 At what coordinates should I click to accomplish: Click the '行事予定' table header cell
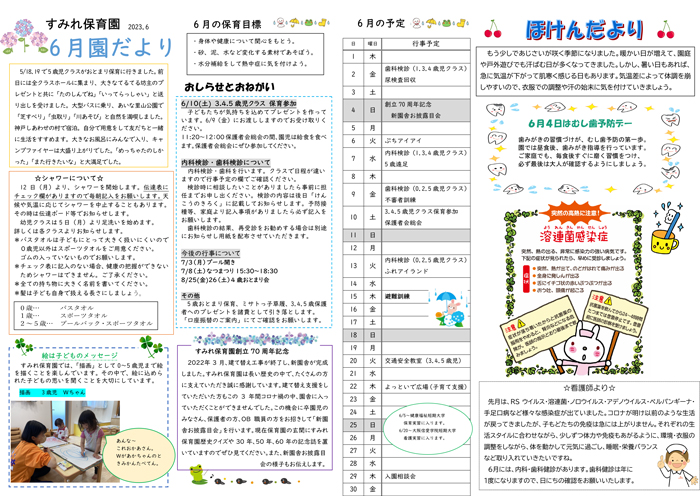(x=426, y=44)
